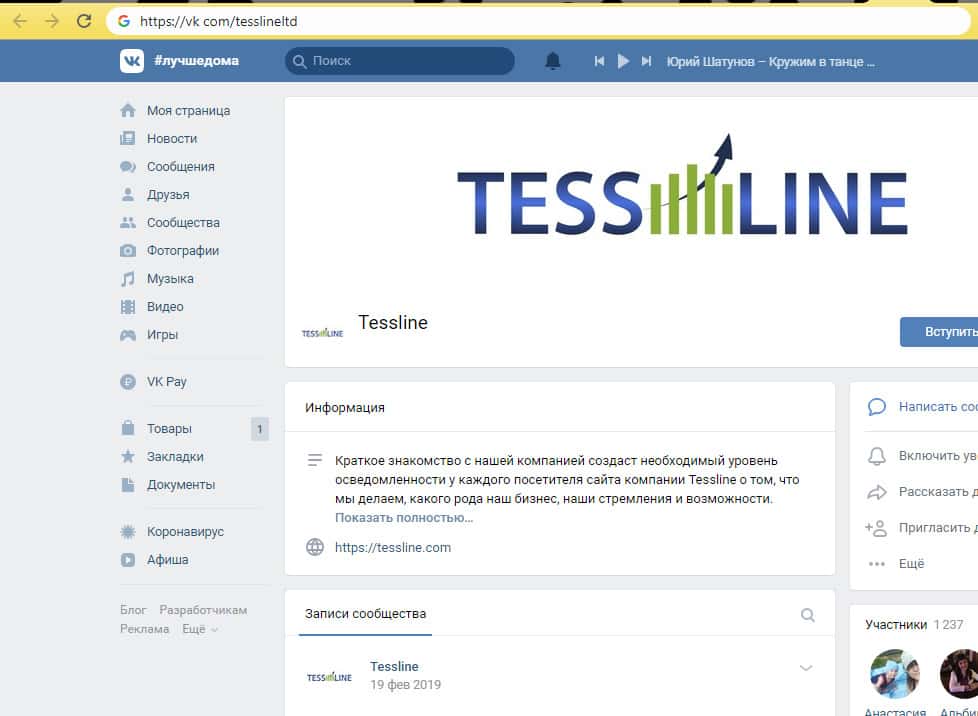Click the speech bubble Написать icon
This screenshot has width=978, height=716.
(x=876, y=407)
